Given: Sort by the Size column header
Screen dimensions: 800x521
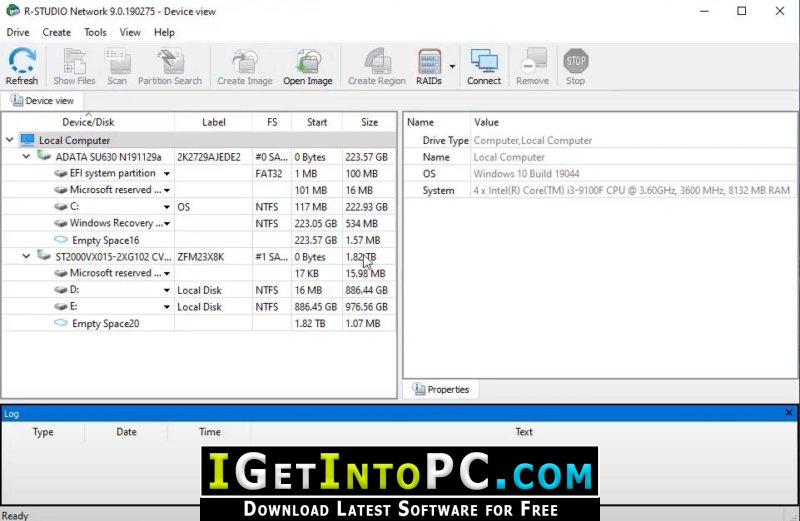Looking at the screenshot, I should click(x=369, y=122).
